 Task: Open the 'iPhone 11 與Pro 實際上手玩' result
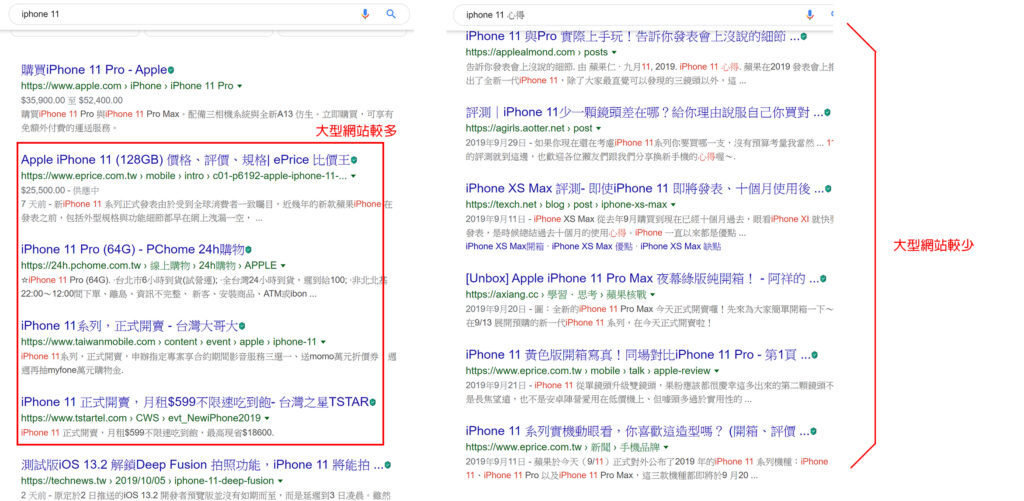point(633,37)
